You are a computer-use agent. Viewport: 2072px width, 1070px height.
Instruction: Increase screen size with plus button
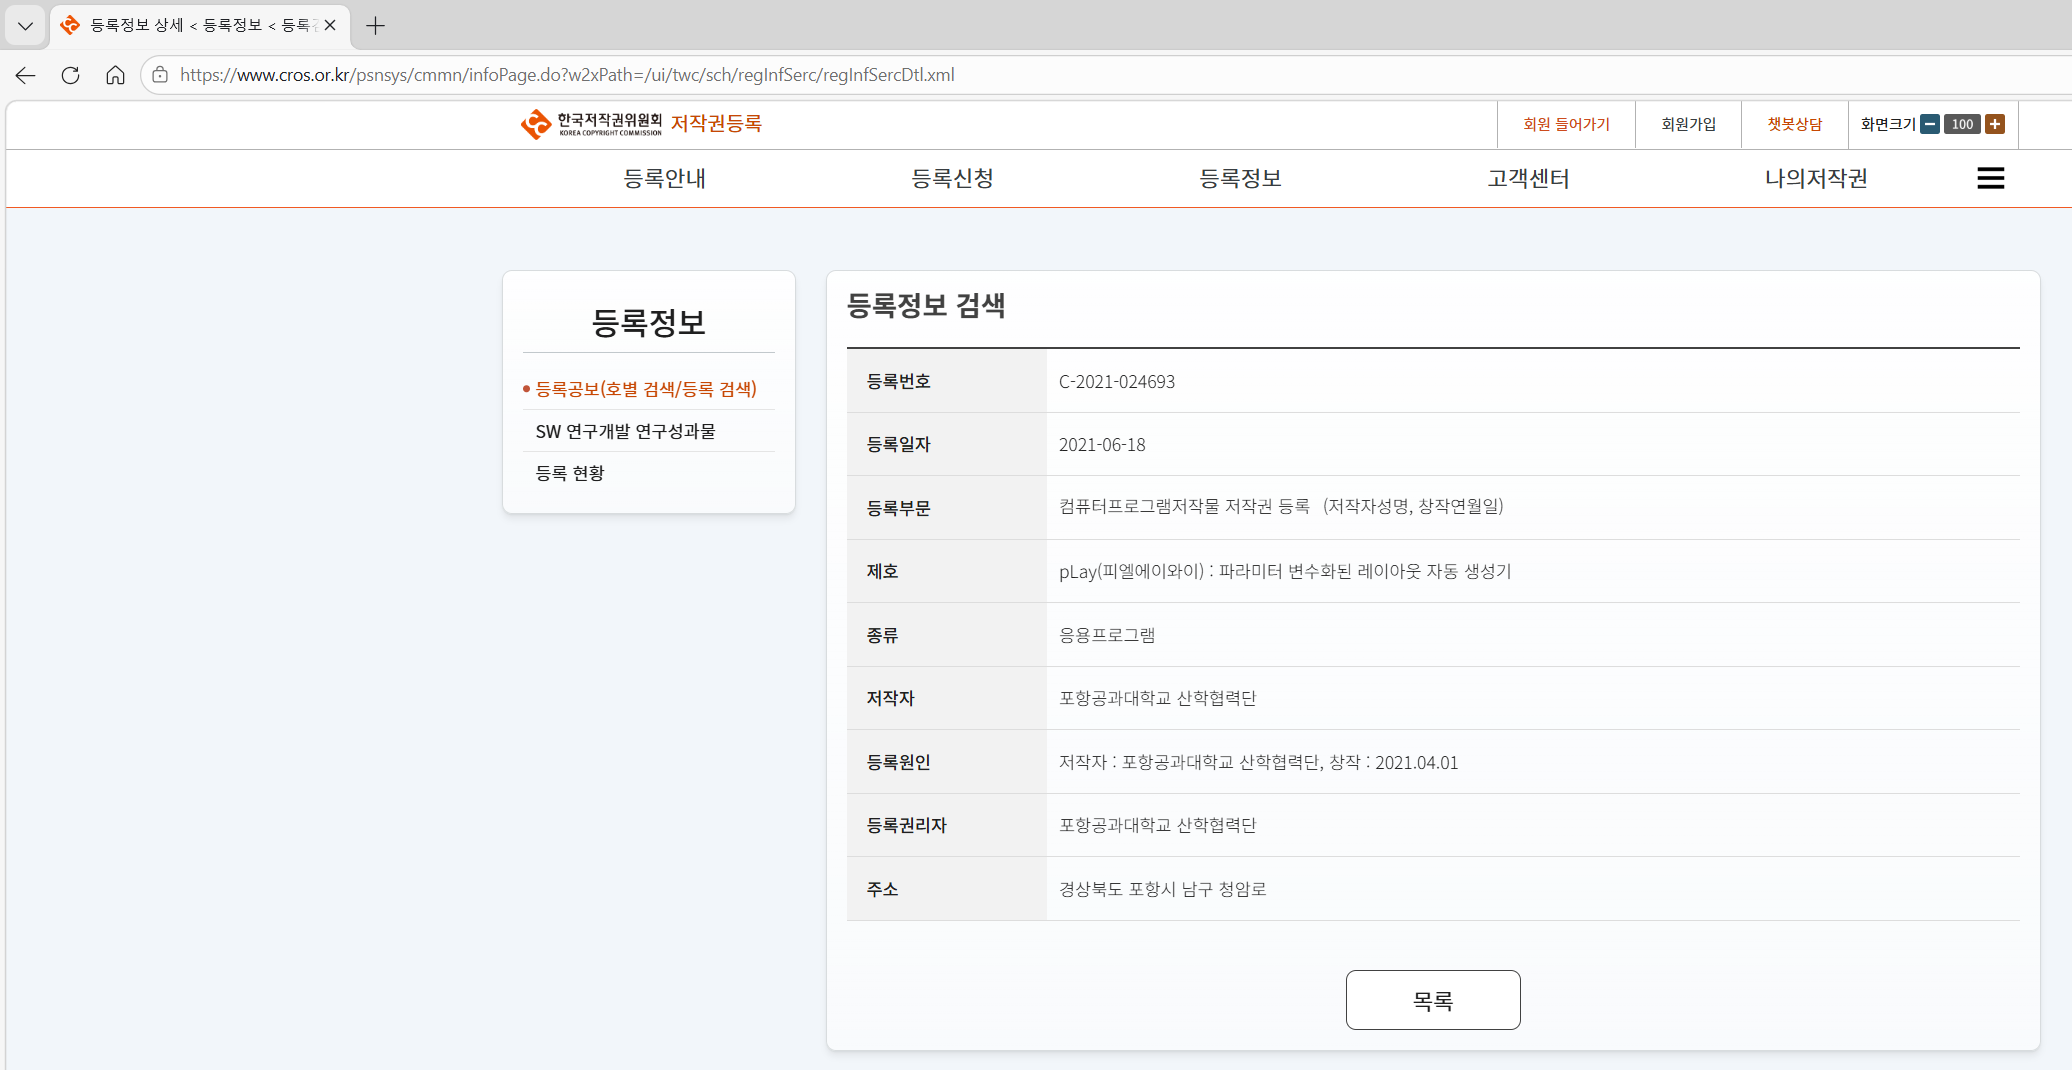(1995, 124)
